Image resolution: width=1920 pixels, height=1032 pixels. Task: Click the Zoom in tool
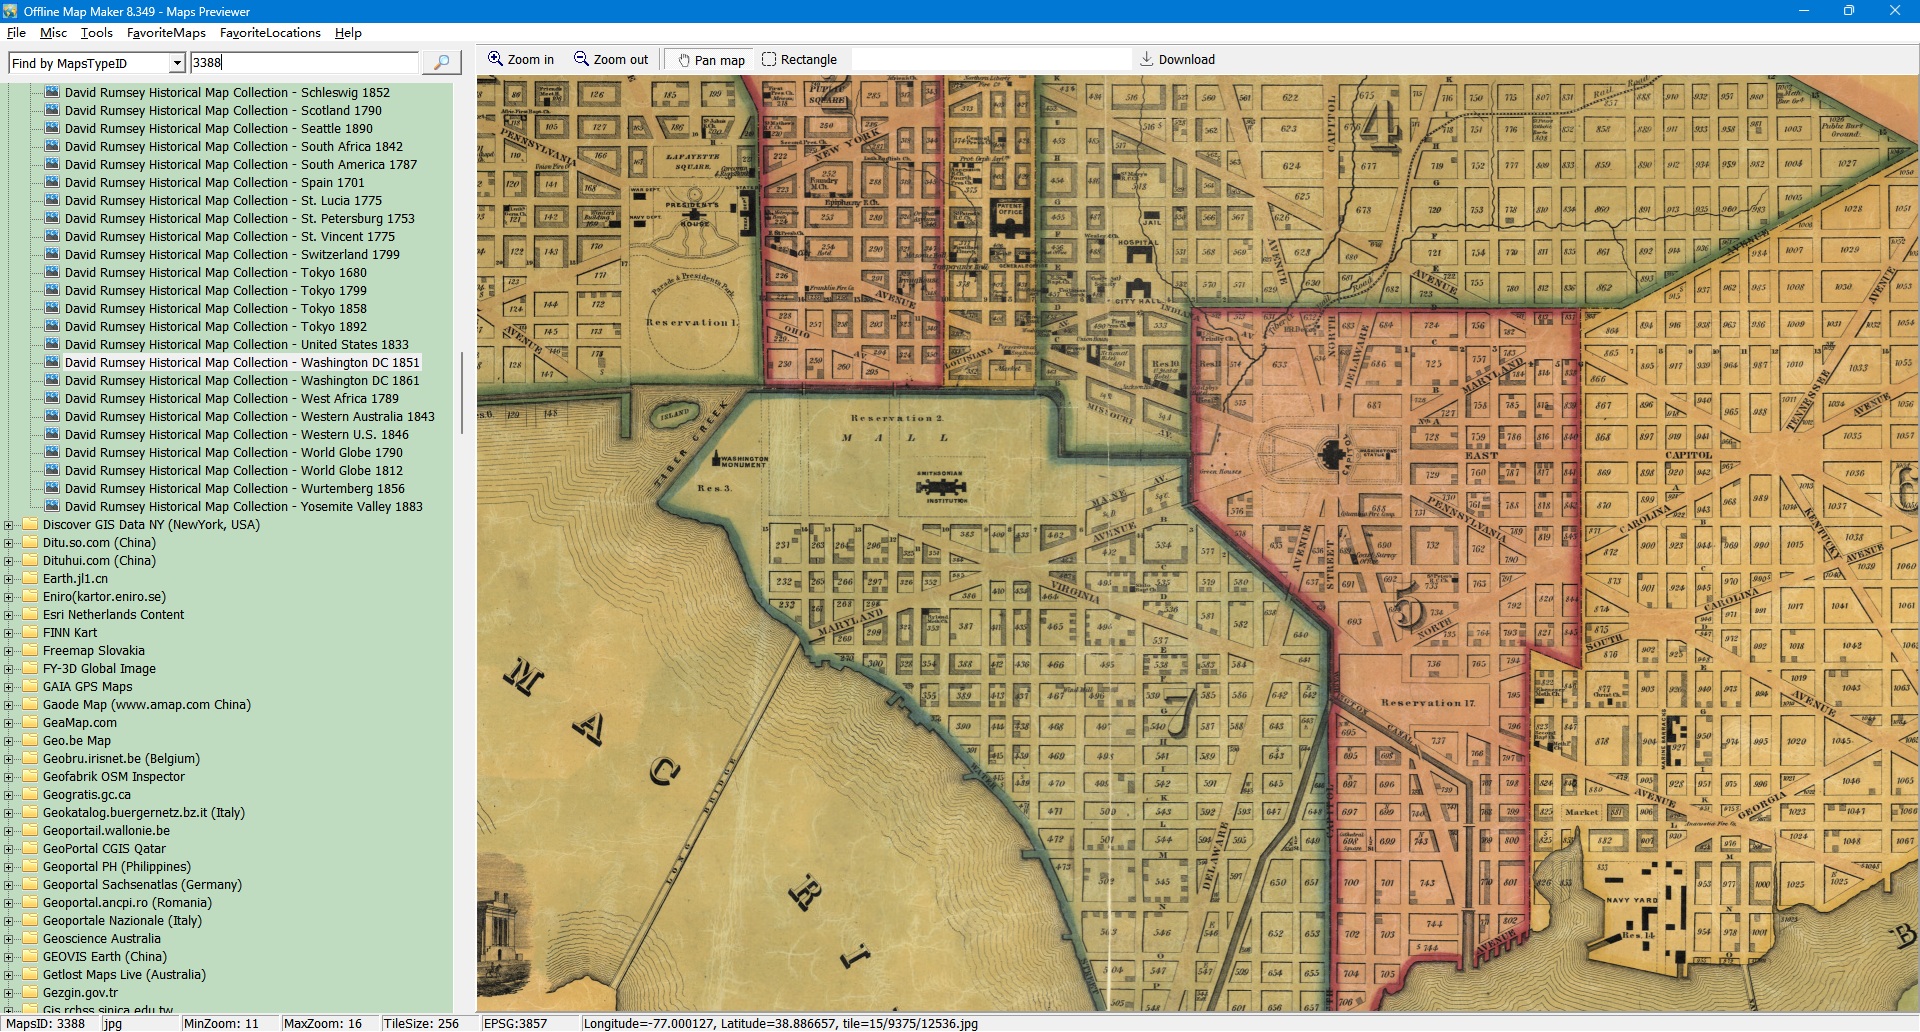pos(521,60)
